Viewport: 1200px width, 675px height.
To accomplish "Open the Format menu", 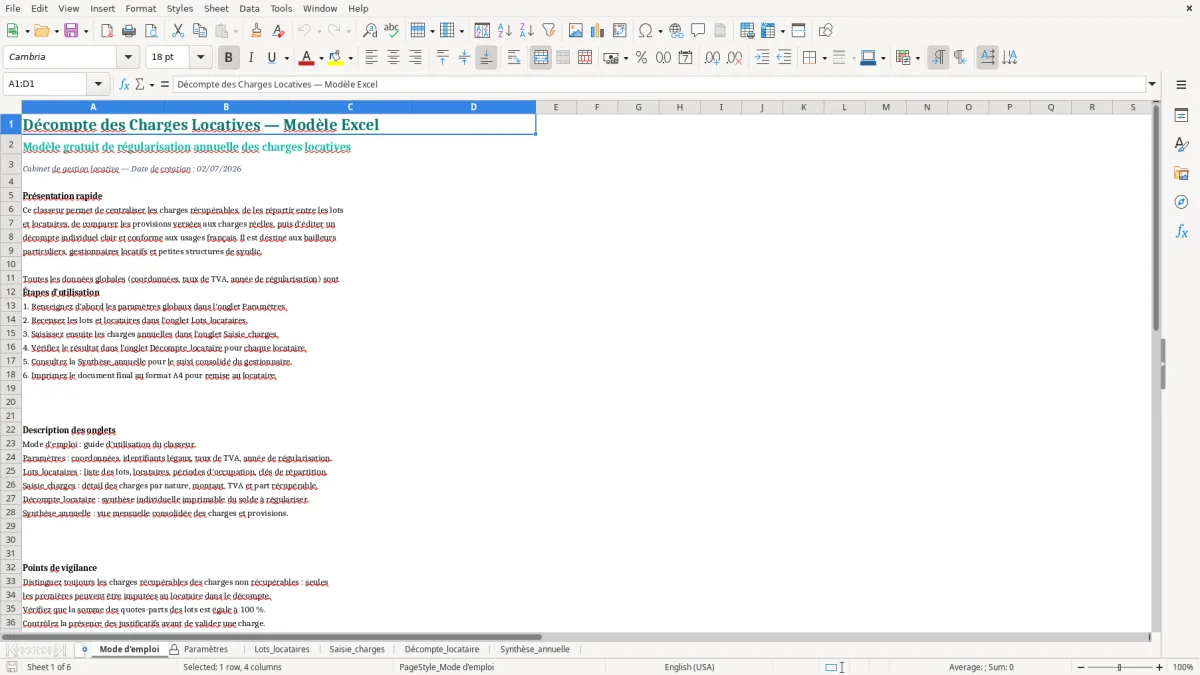I will (x=141, y=8).
